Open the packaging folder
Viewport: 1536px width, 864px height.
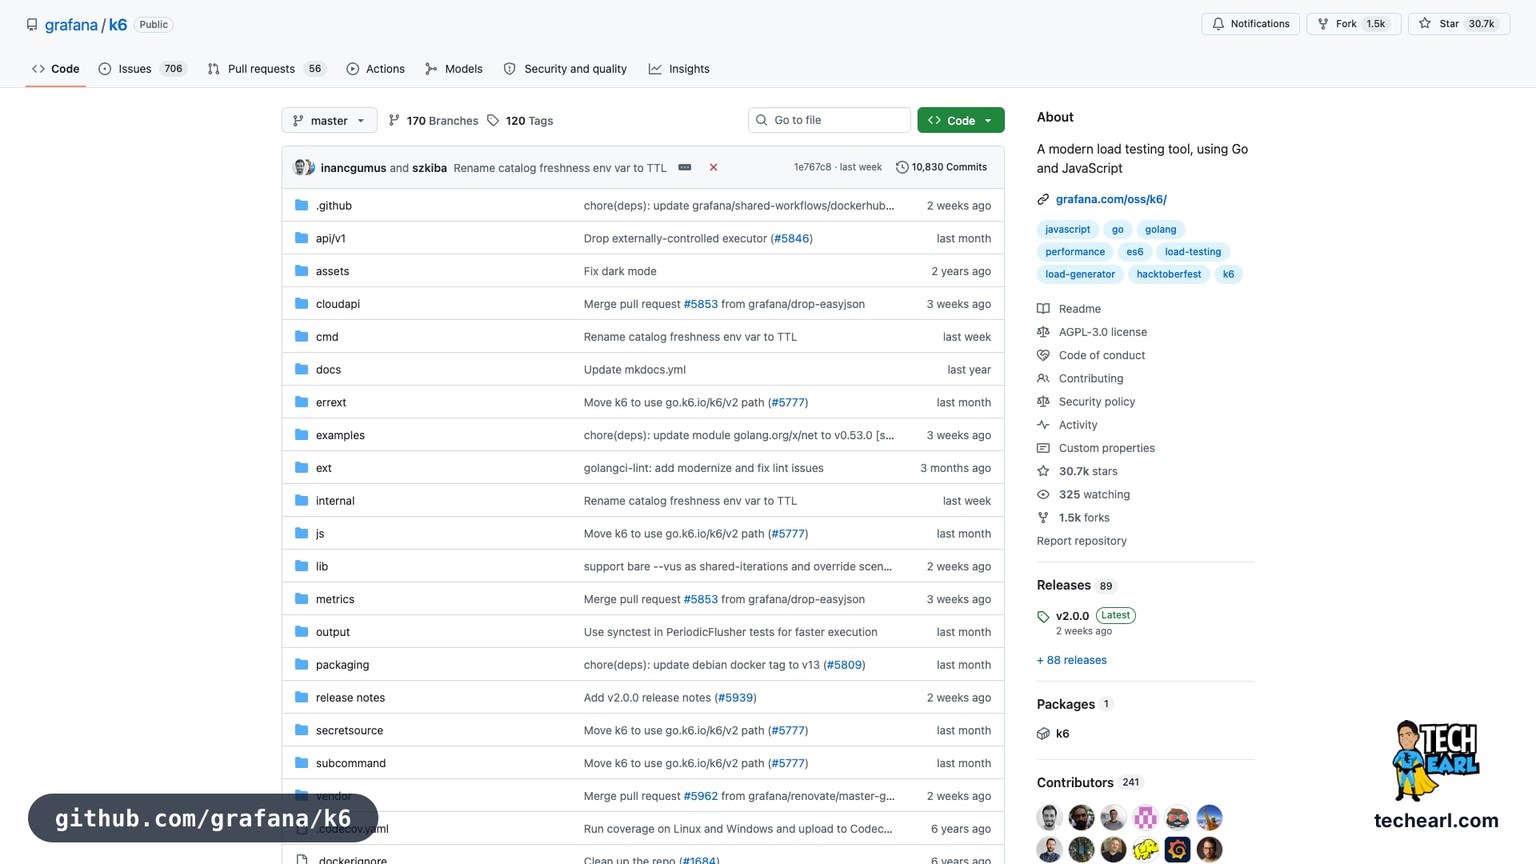[x=342, y=665]
